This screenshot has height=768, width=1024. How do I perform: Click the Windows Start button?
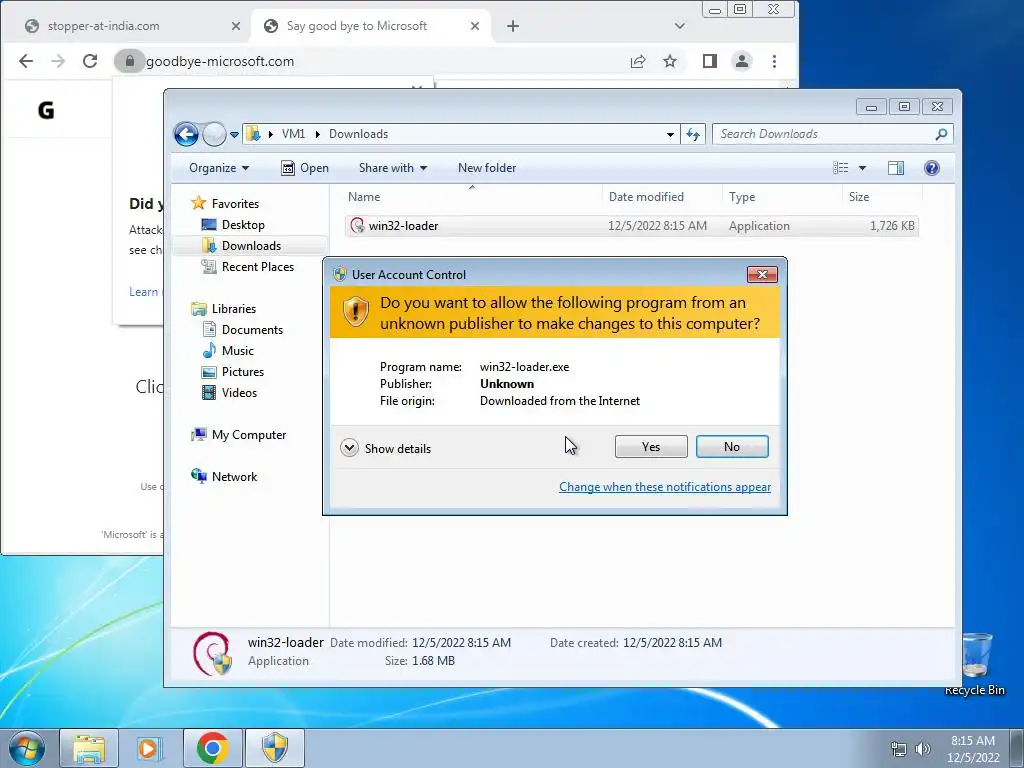tap(27, 748)
